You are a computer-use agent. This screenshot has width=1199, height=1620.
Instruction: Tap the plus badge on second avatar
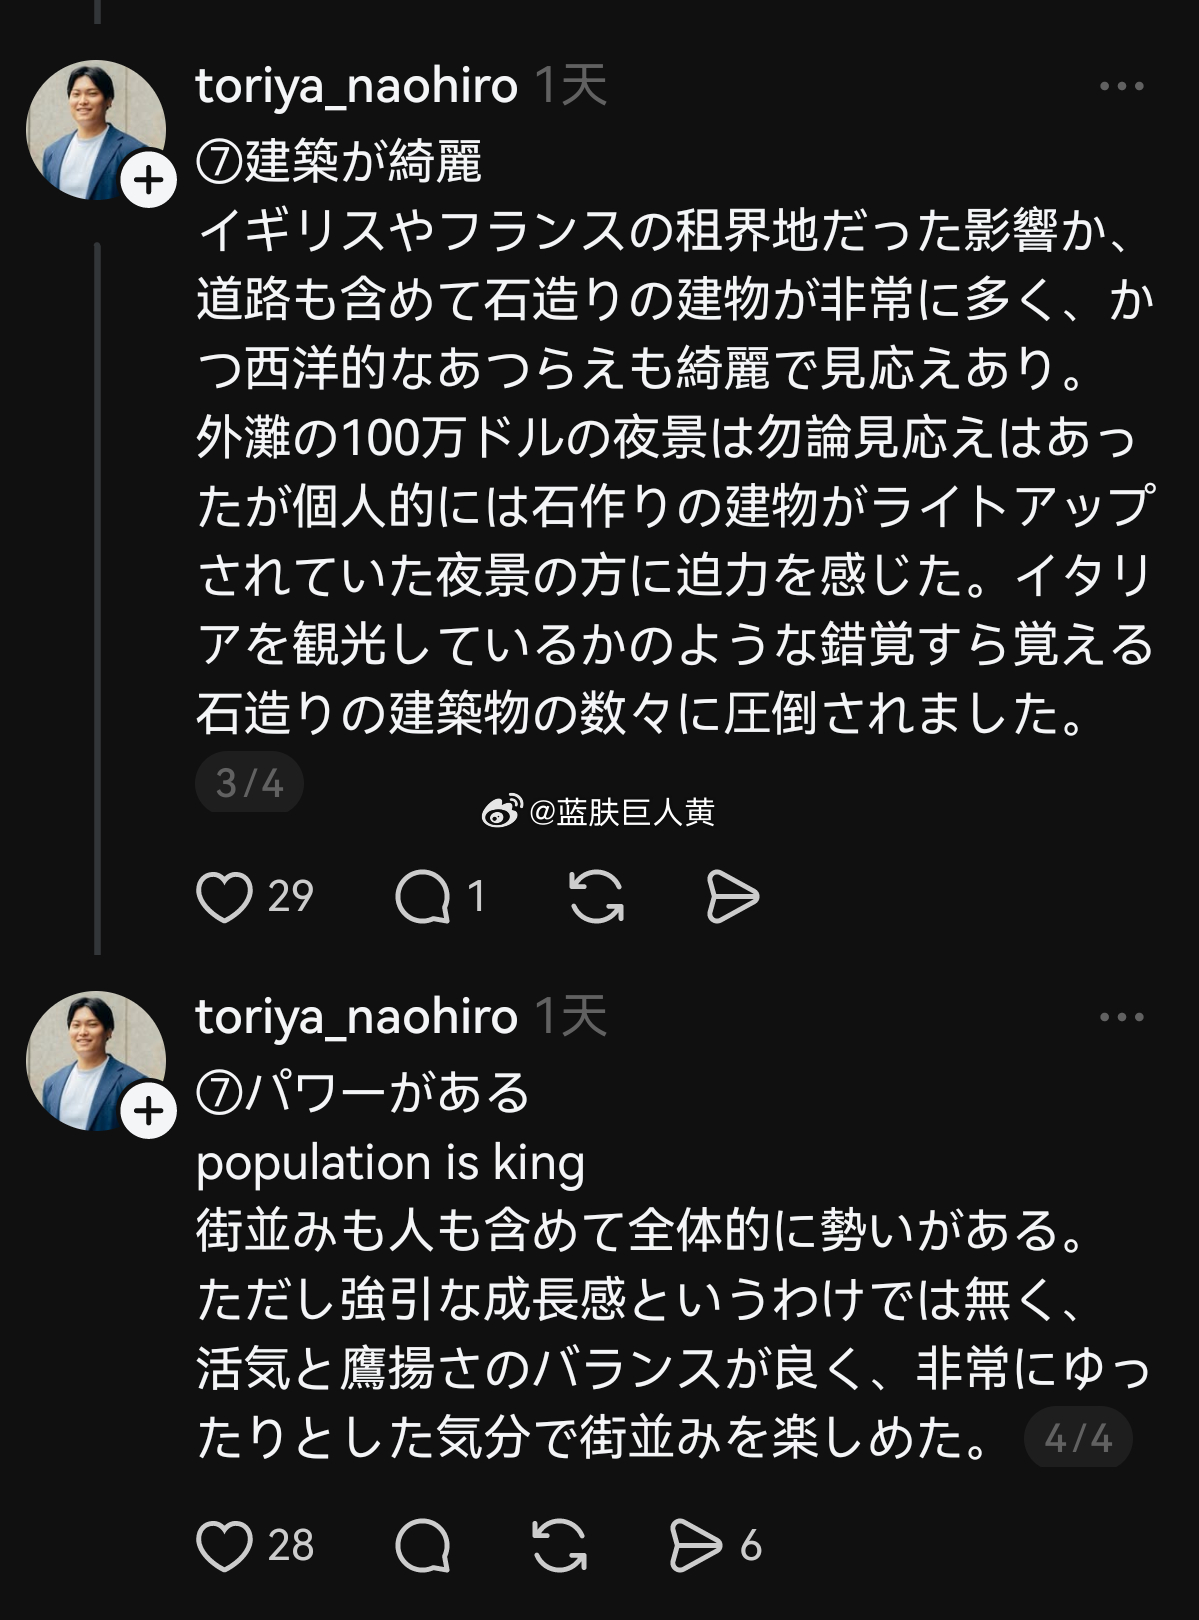tap(149, 1111)
